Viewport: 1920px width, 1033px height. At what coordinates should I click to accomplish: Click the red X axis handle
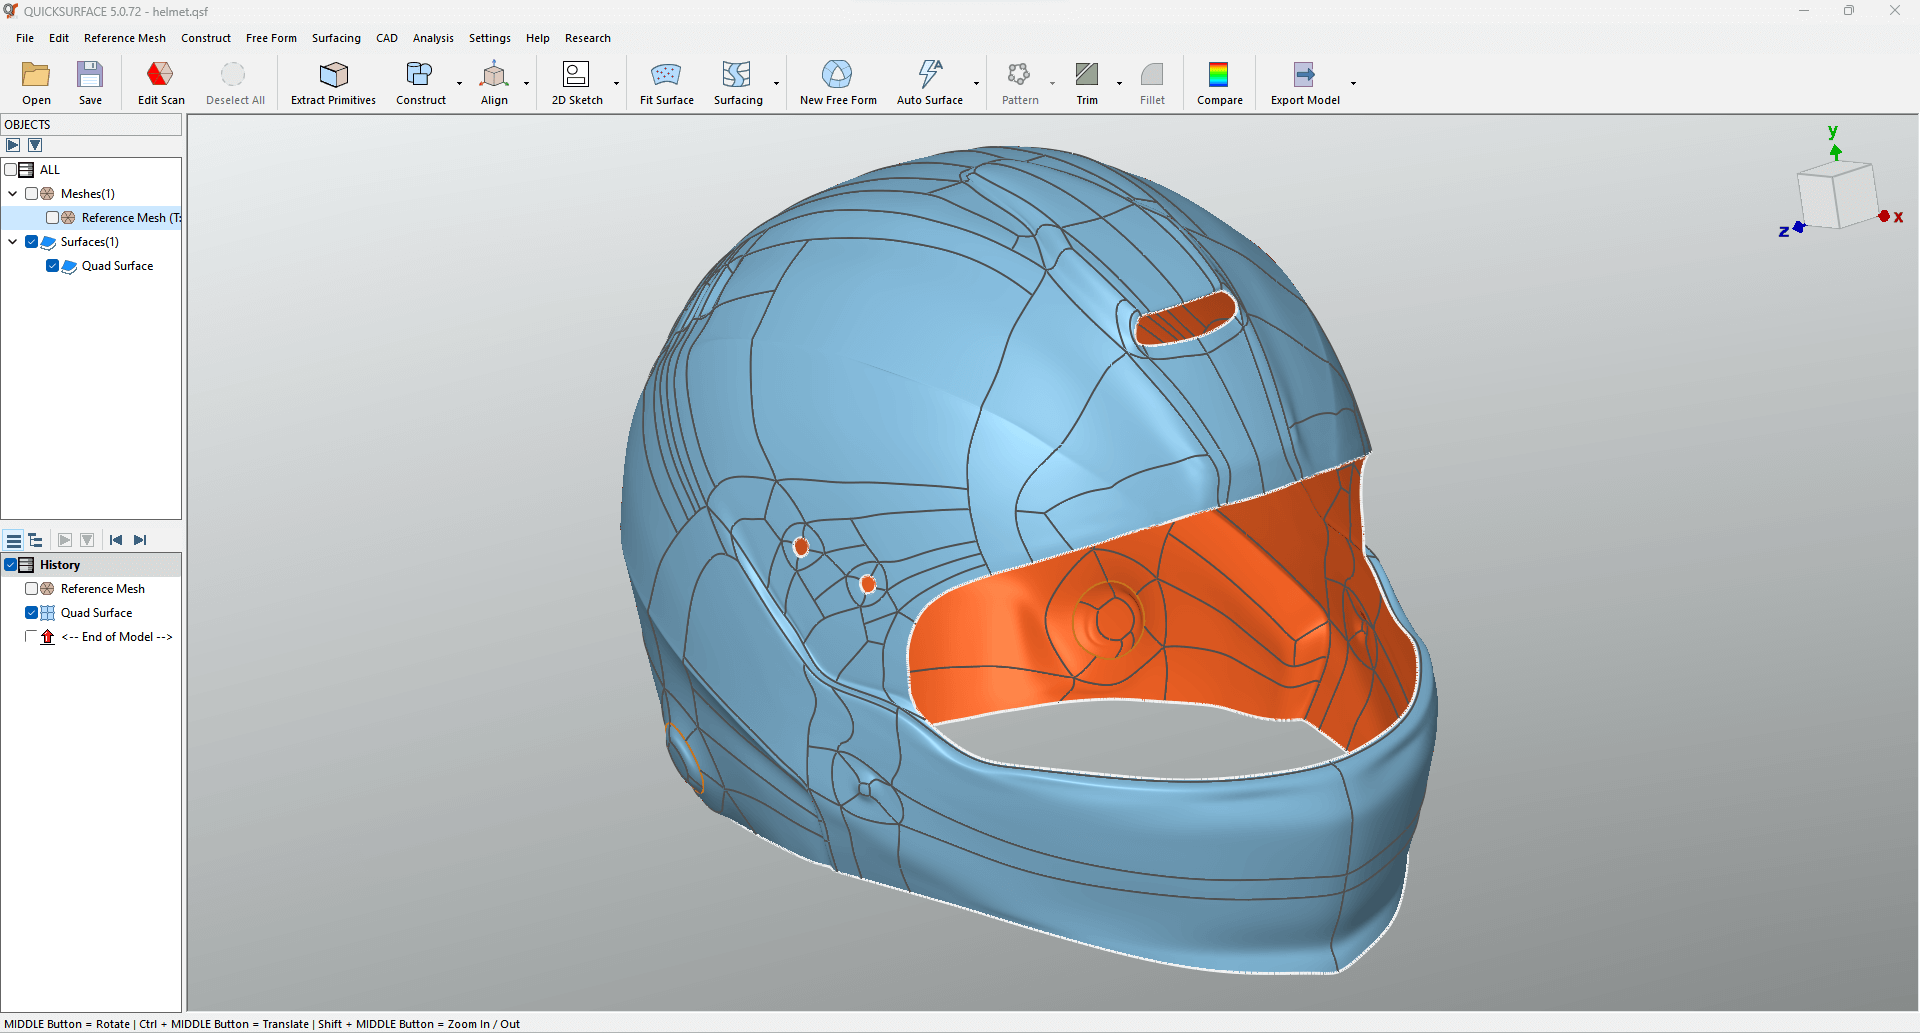coord(1884,216)
